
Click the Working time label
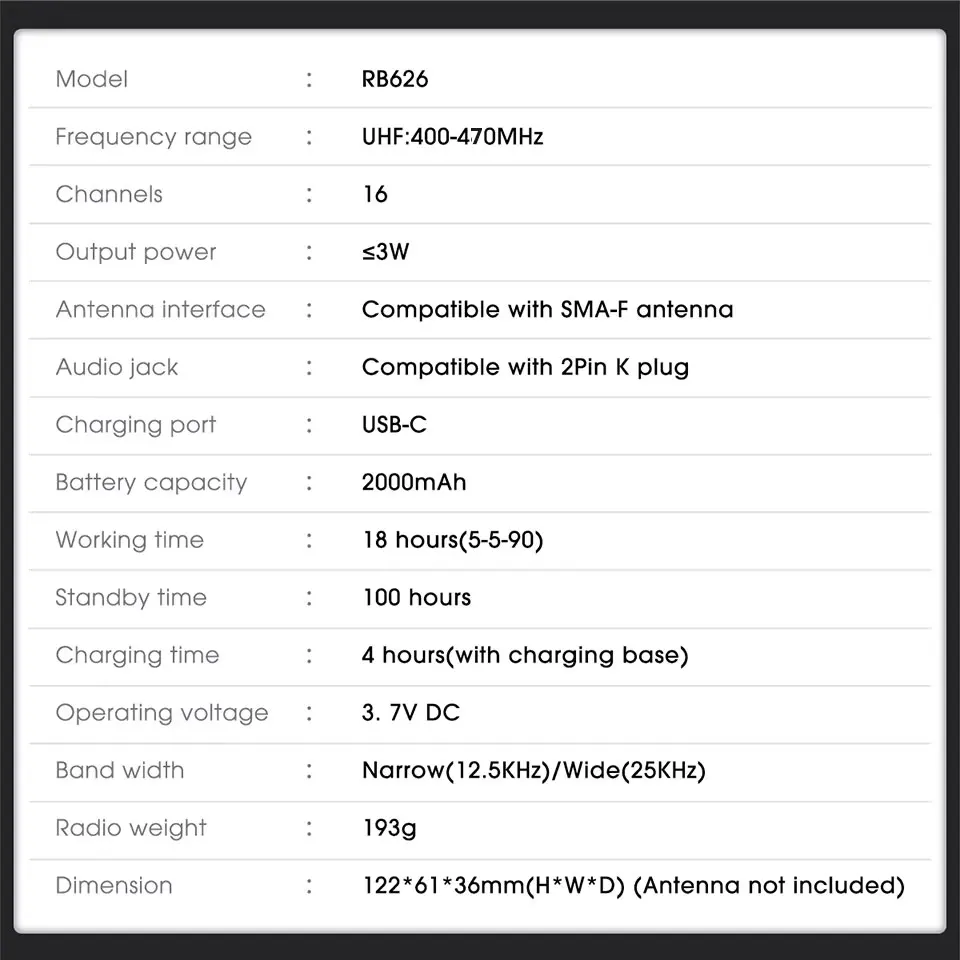coord(129,540)
